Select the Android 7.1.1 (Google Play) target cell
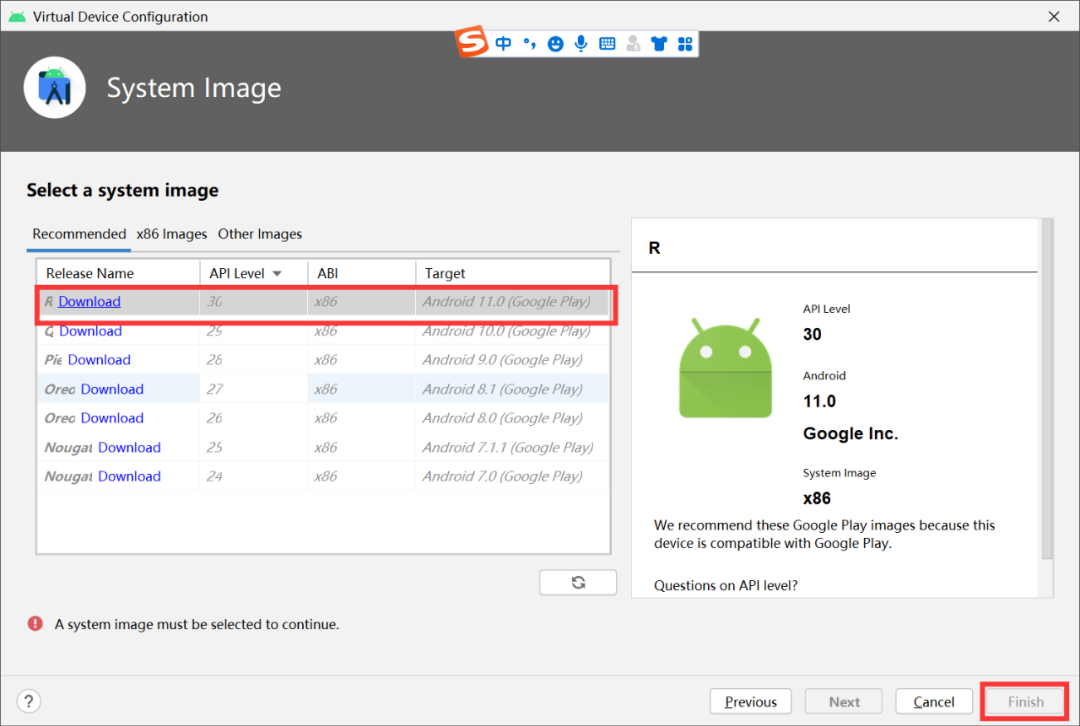Image resolution: width=1080 pixels, height=726 pixels. 512,448
